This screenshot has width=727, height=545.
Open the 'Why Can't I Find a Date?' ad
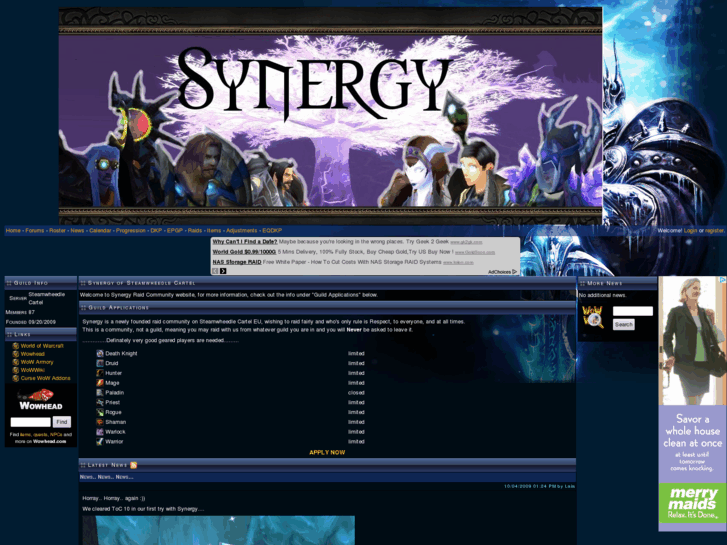click(x=245, y=242)
